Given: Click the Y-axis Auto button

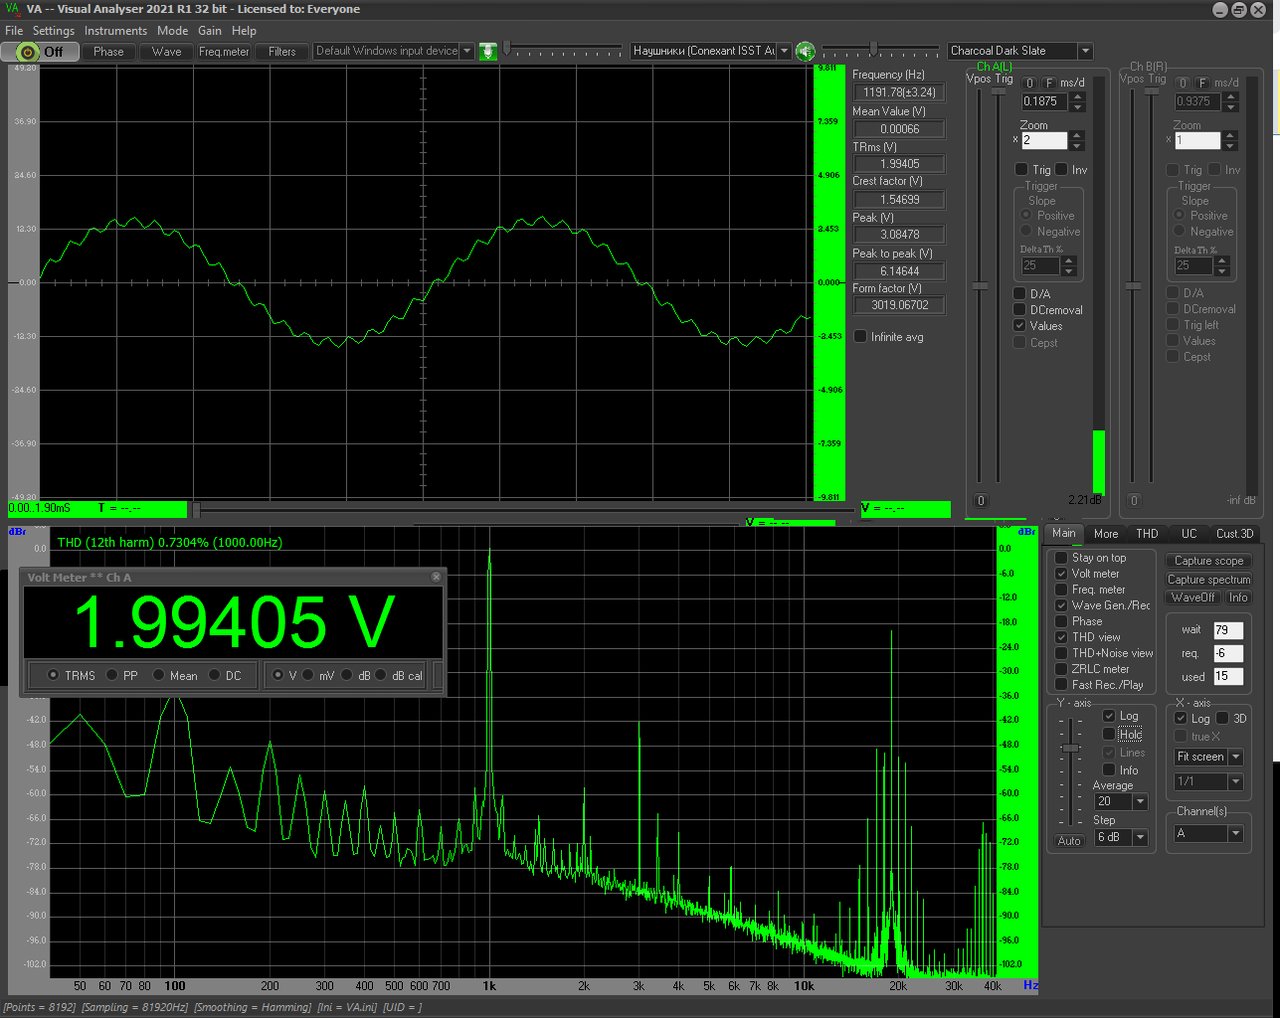Looking at the screenshot, I should (1069, 841).
